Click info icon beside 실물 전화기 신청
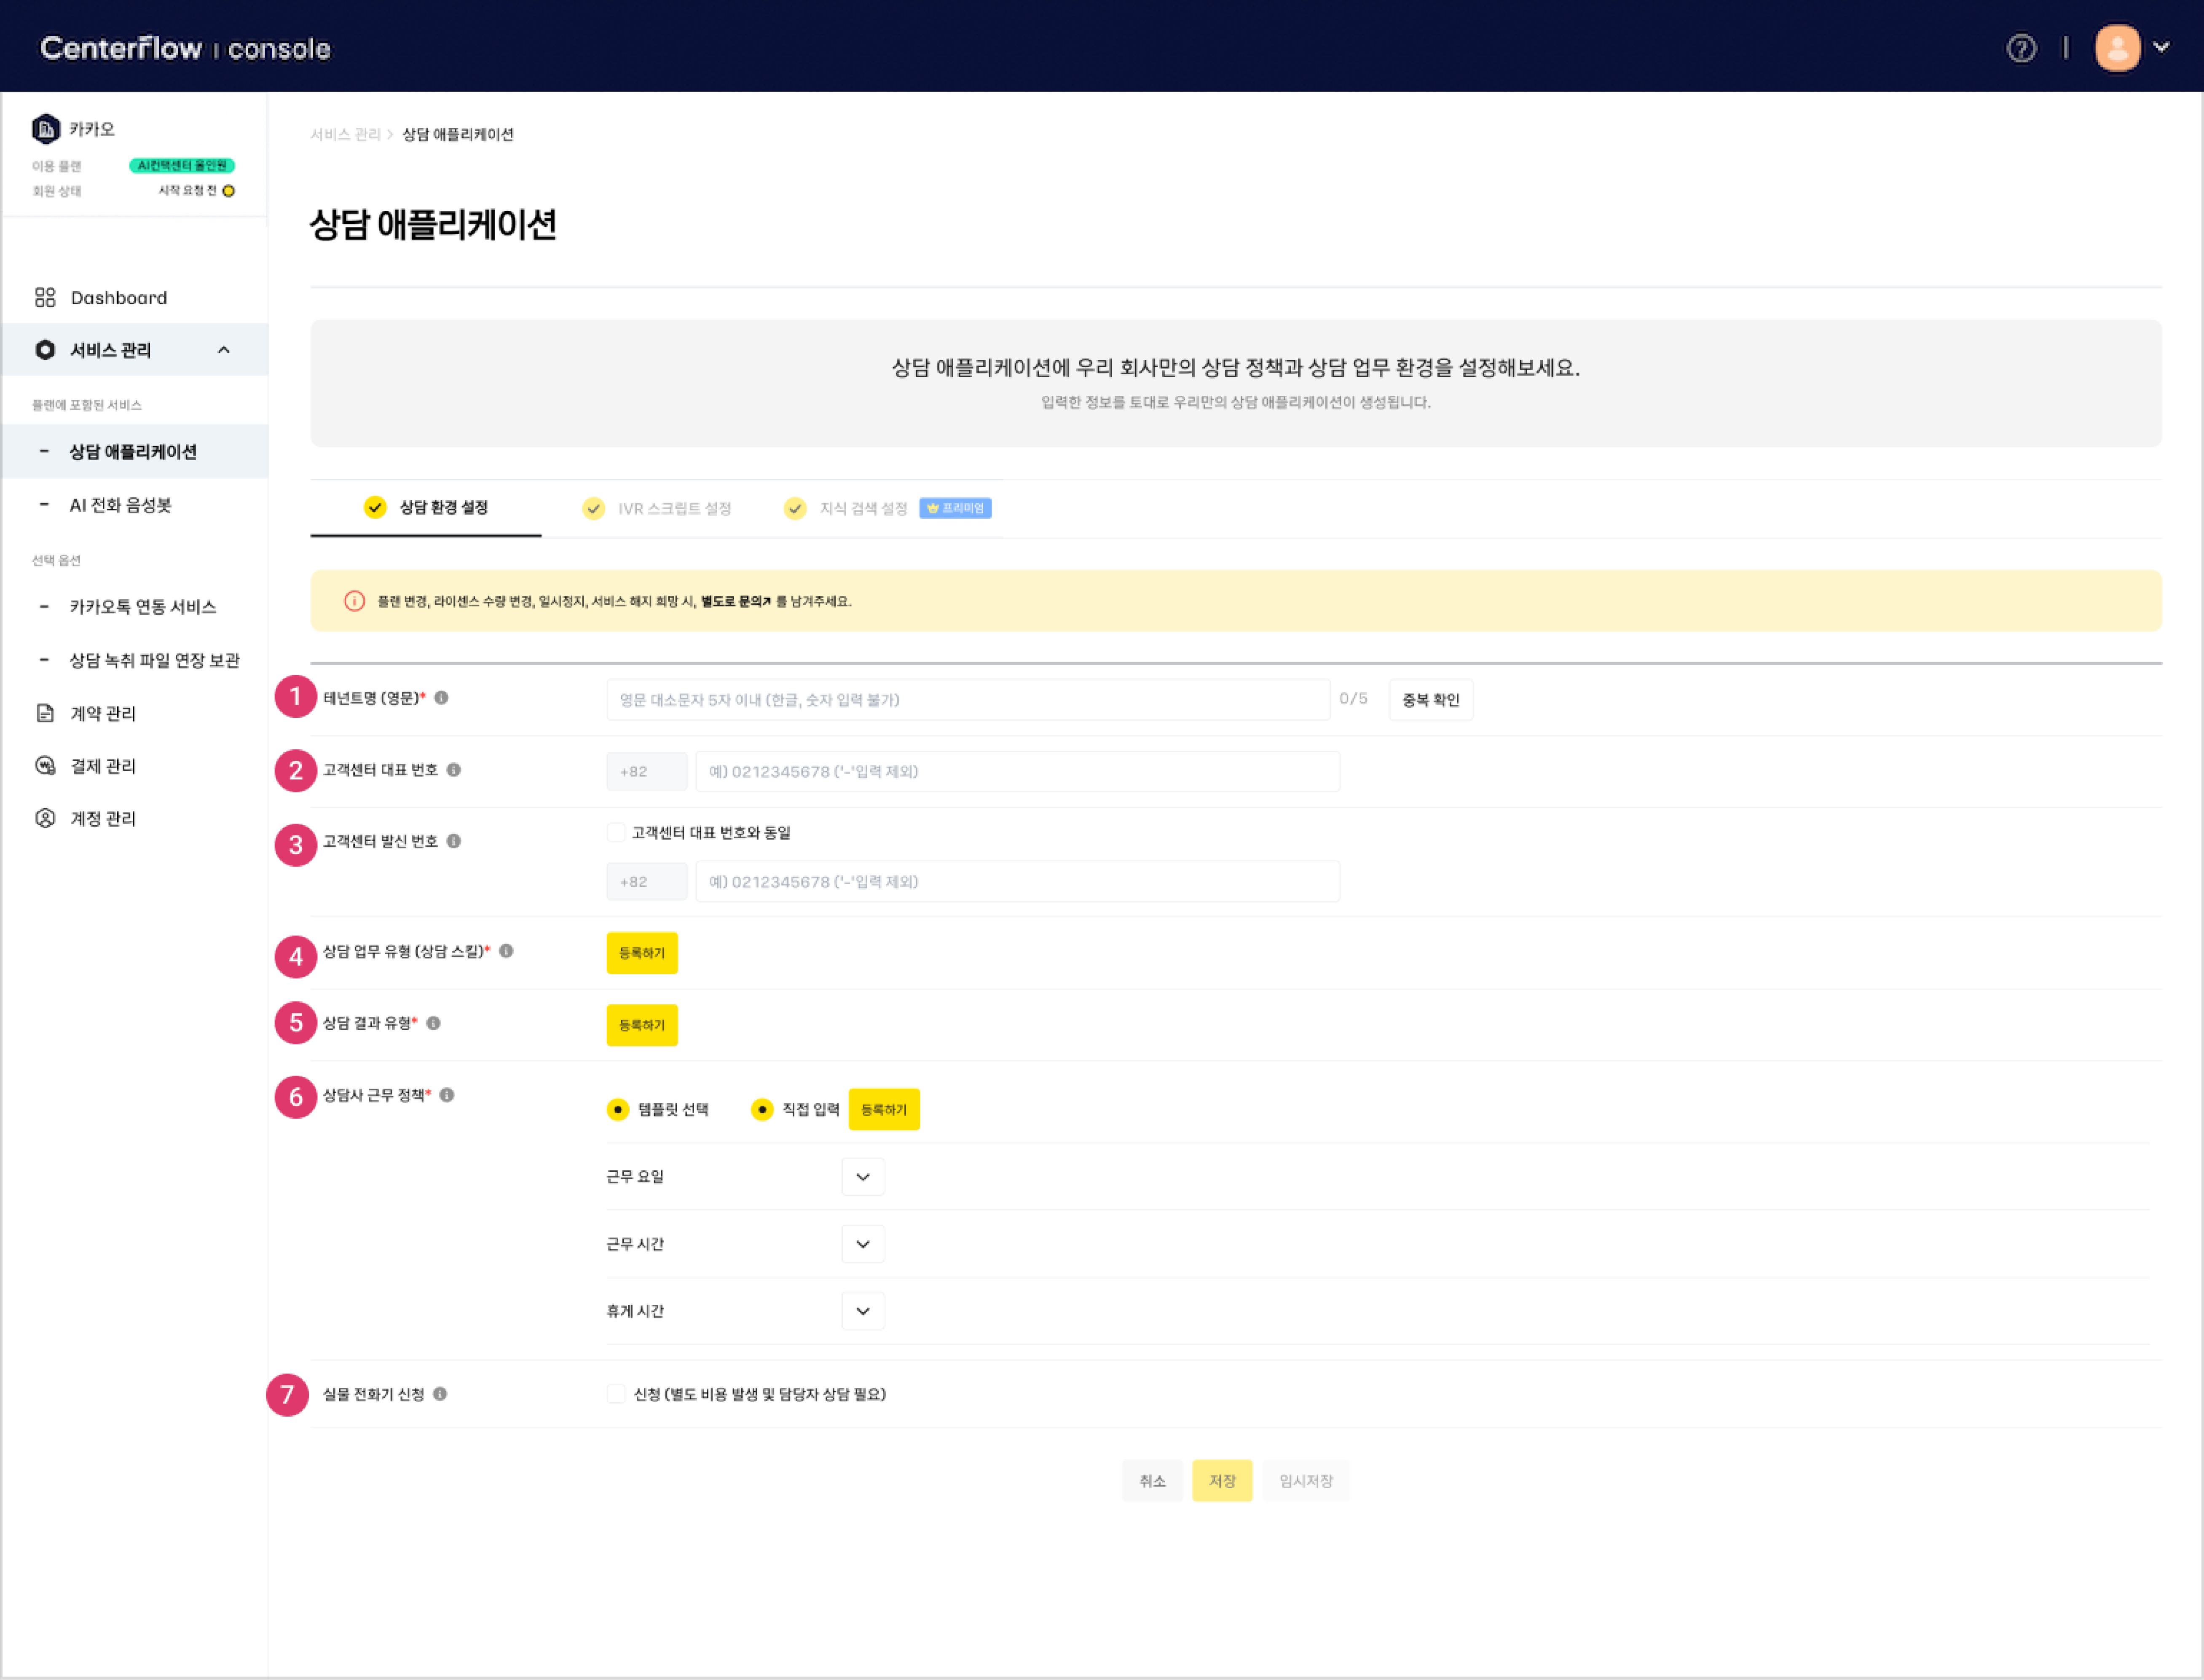 (x=440, y=1394)
